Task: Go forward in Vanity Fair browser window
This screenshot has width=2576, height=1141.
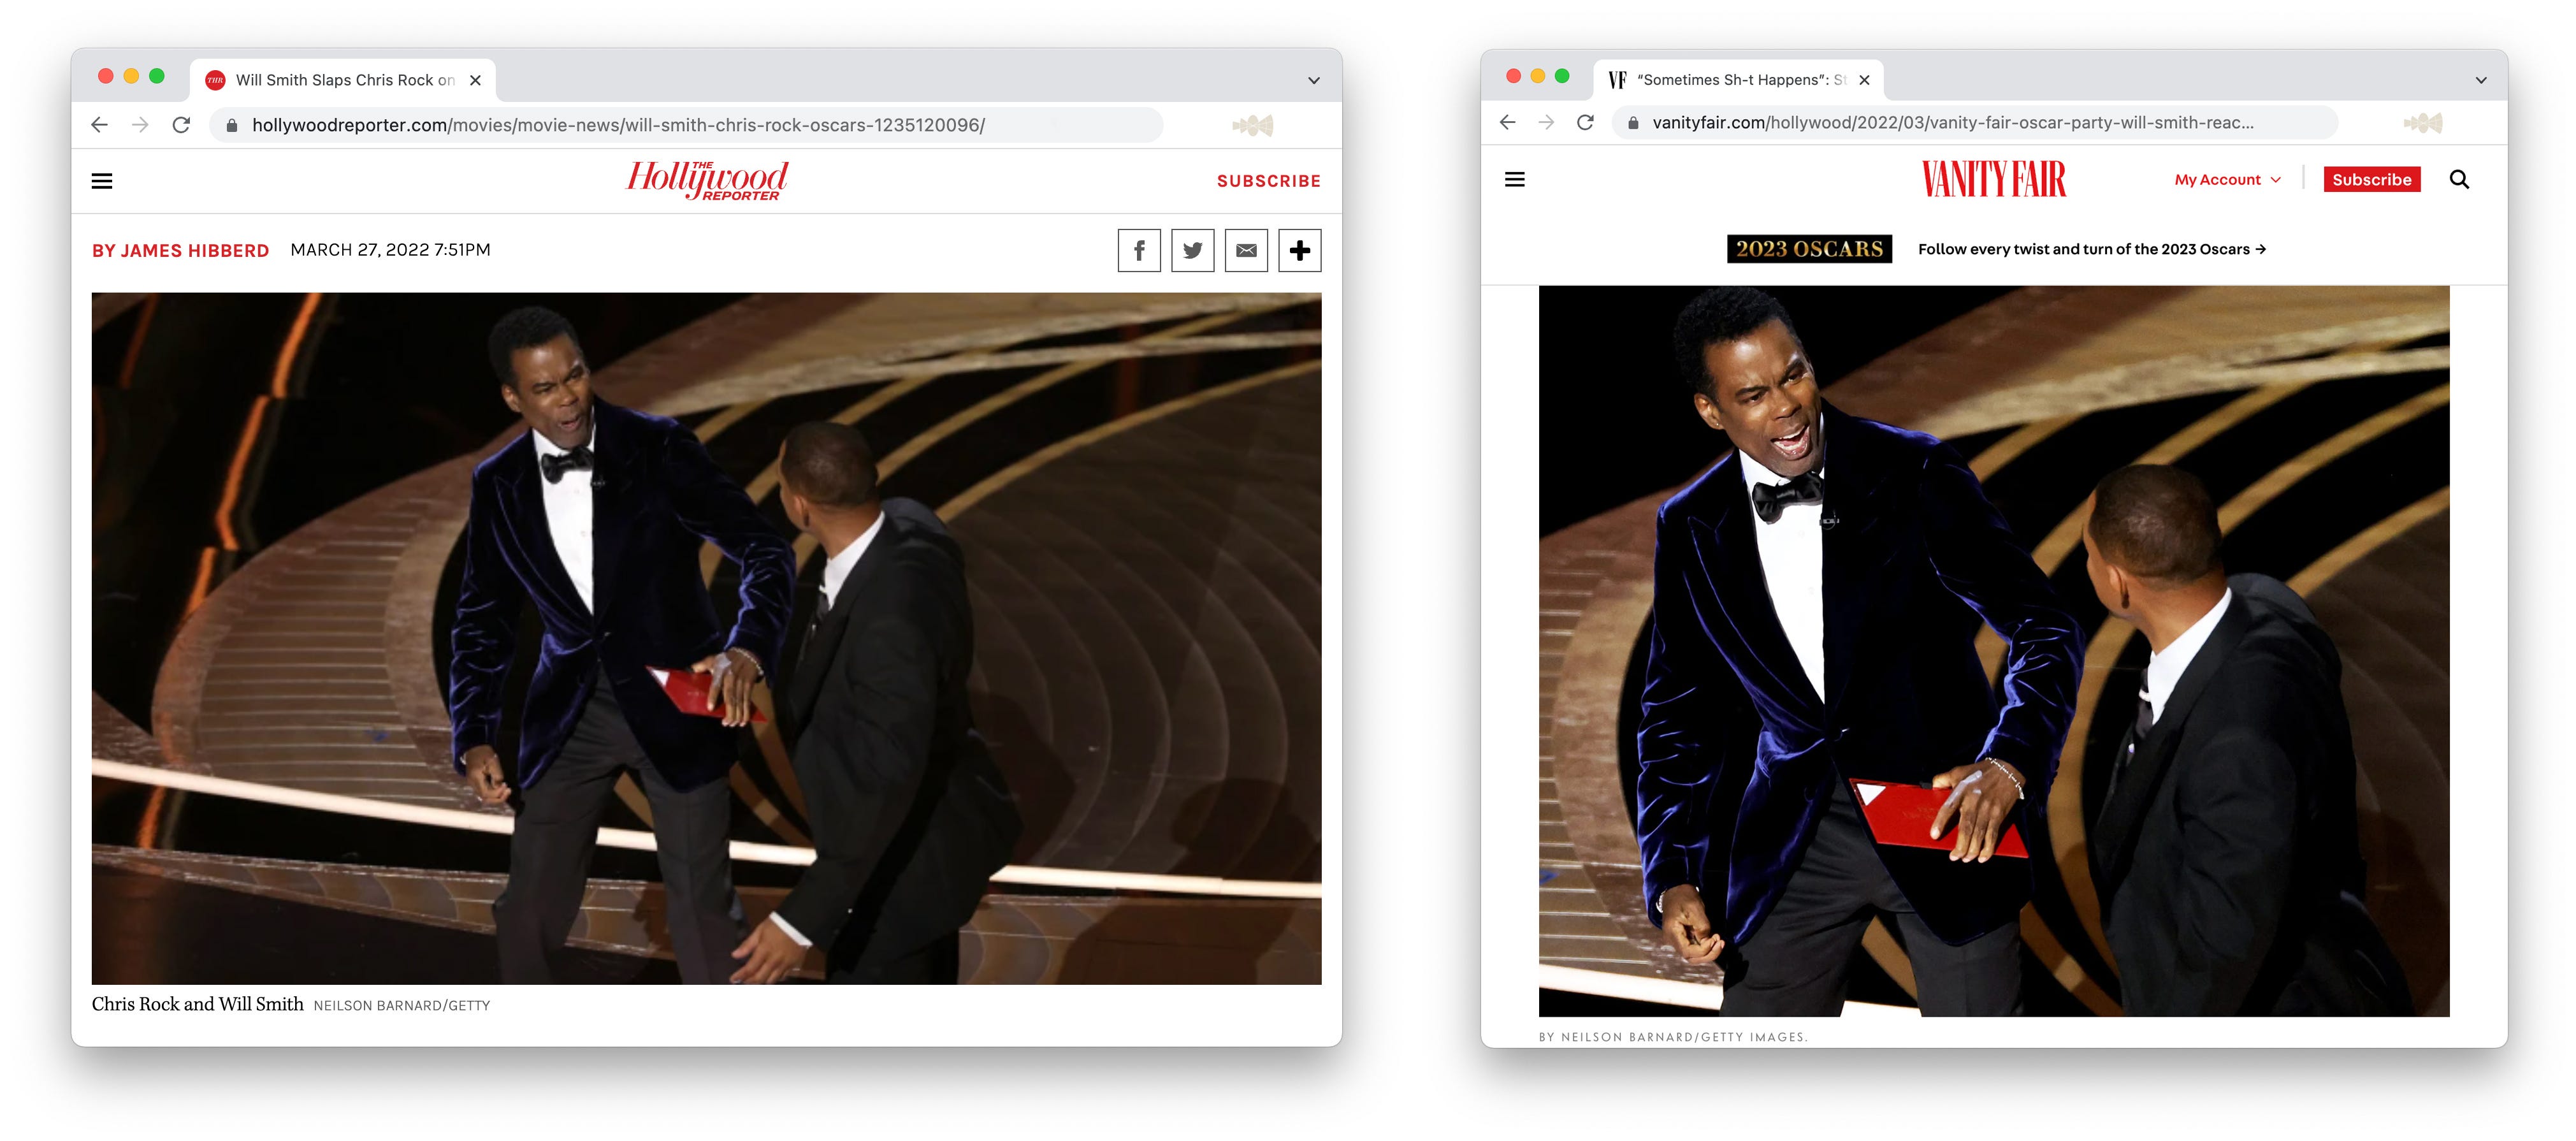Action: coord(1546,122)
